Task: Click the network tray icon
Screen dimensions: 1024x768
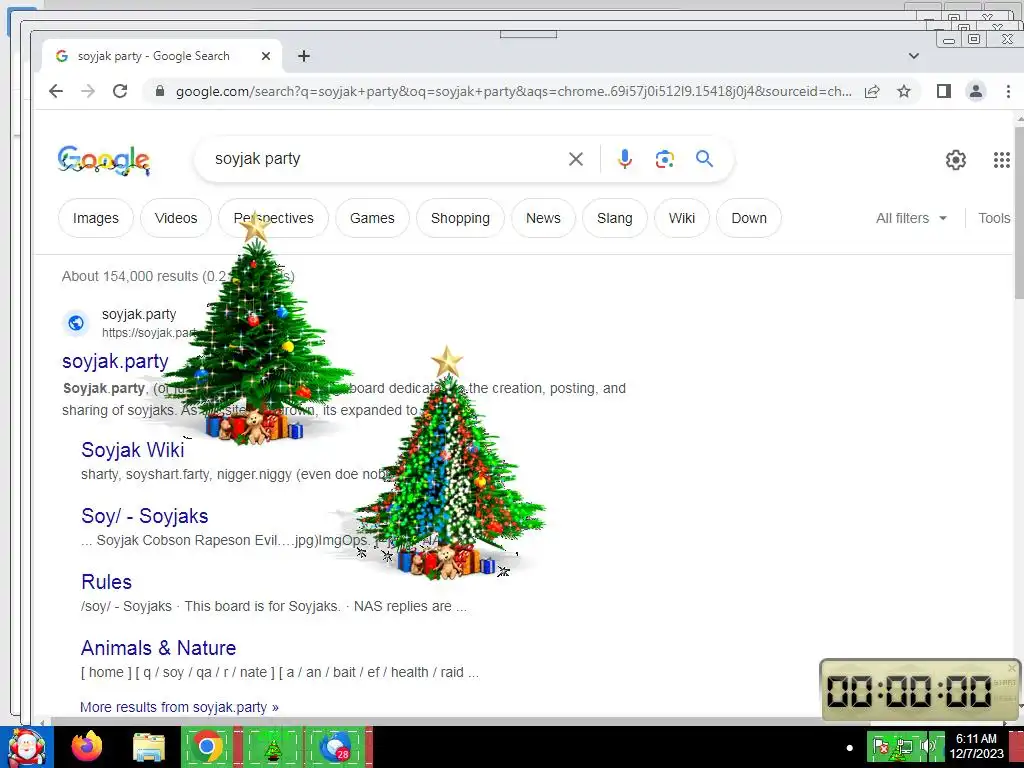Action: click(x=904, y=746)
